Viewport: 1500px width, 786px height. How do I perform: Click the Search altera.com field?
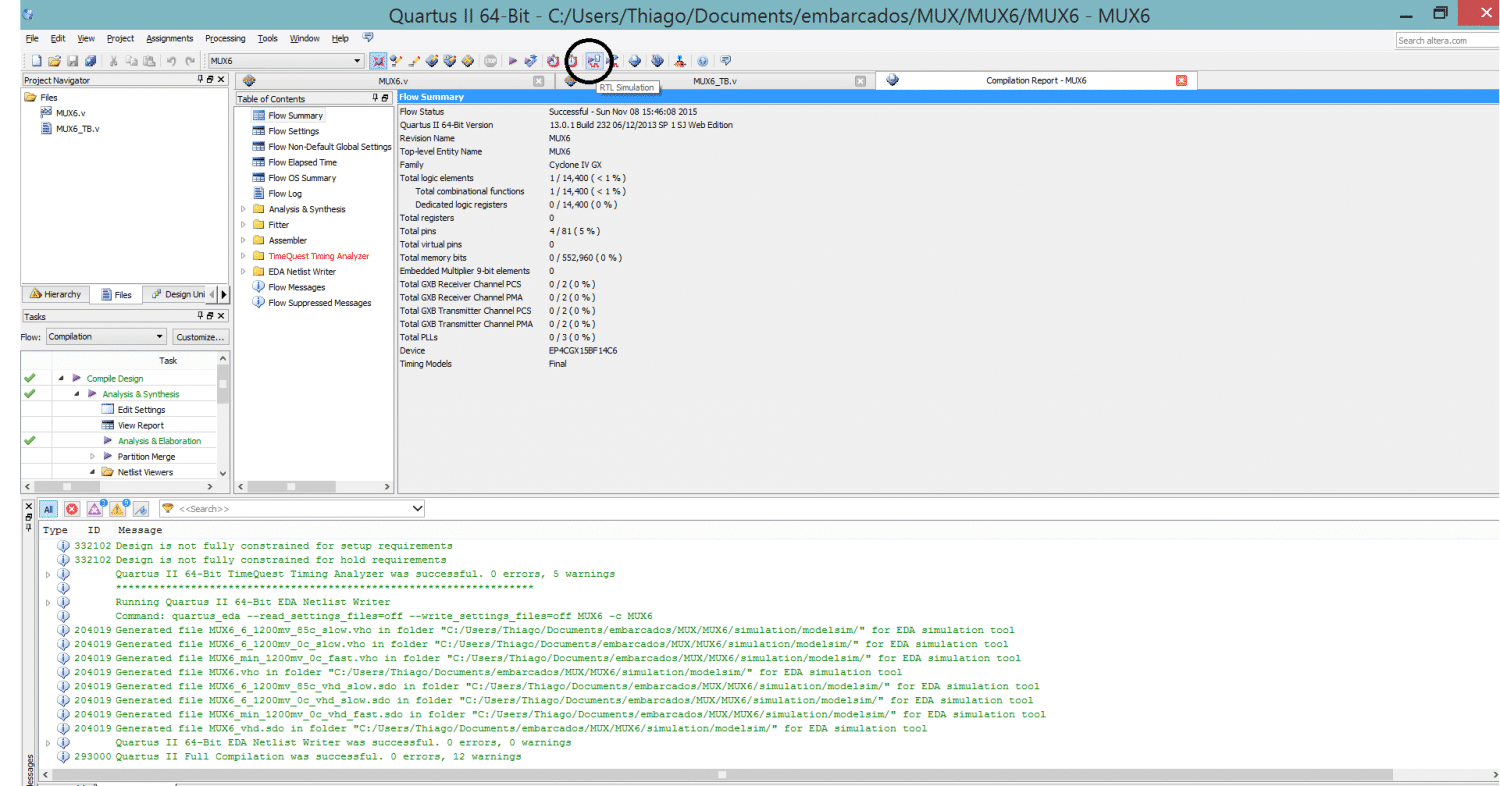[x=1446, y=40]
